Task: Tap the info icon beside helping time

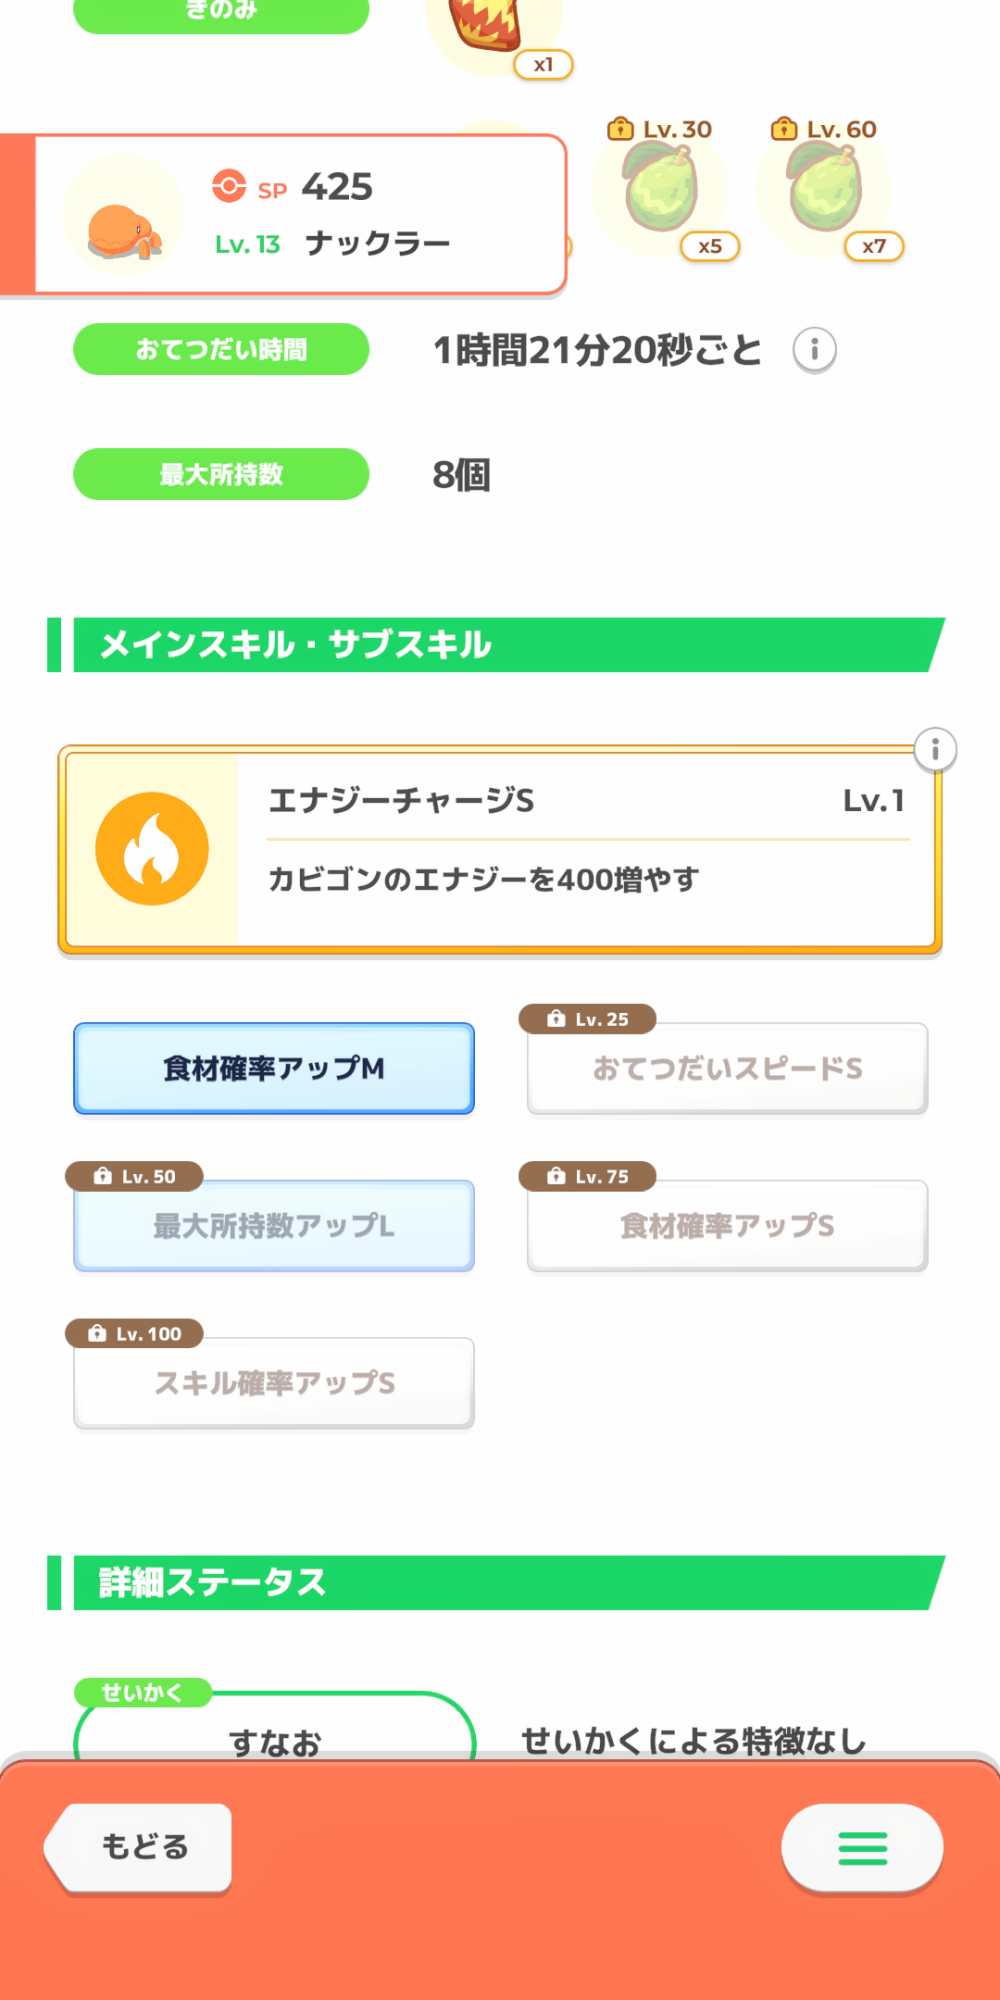Action: coord(815,350)
